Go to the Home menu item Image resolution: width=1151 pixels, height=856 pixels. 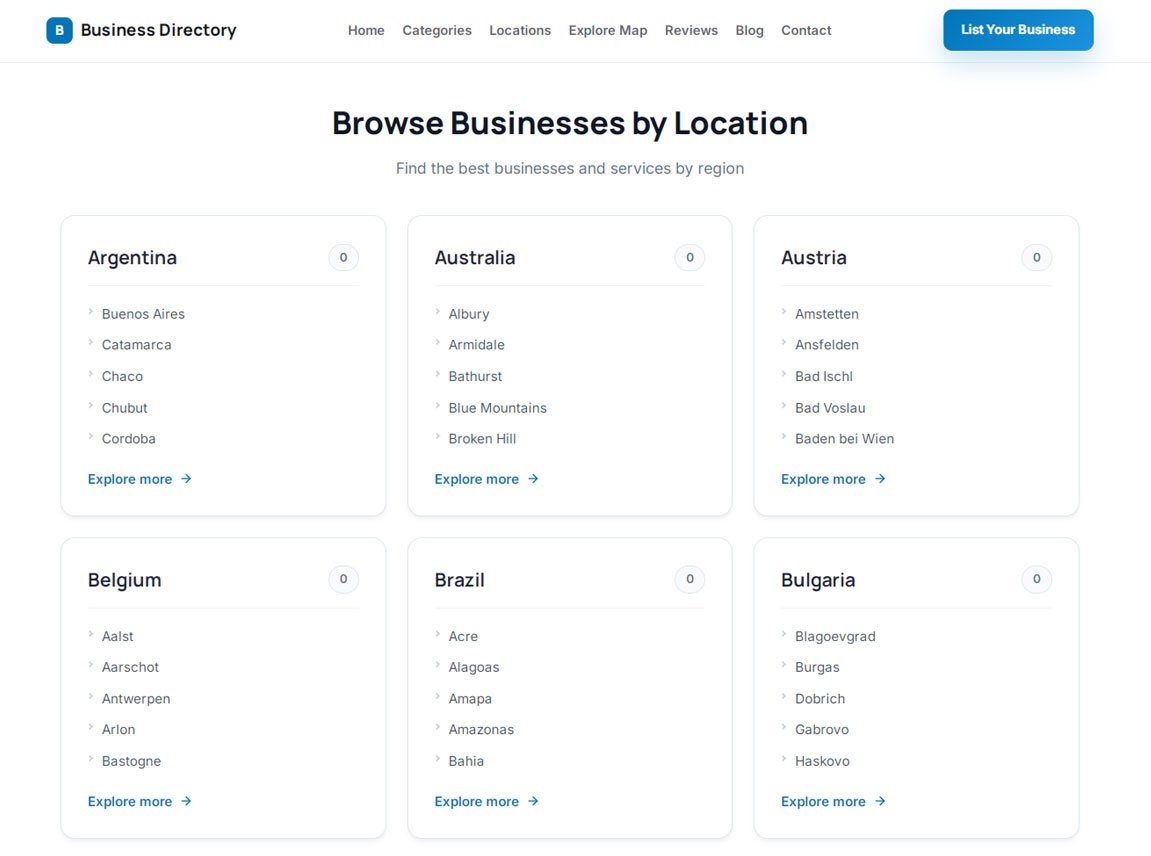[366, 30]
